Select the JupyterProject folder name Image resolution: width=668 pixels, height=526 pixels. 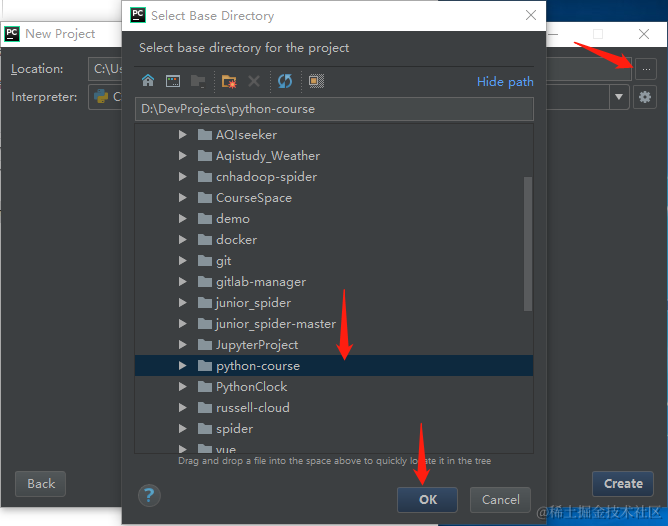(x=257, y=345)
